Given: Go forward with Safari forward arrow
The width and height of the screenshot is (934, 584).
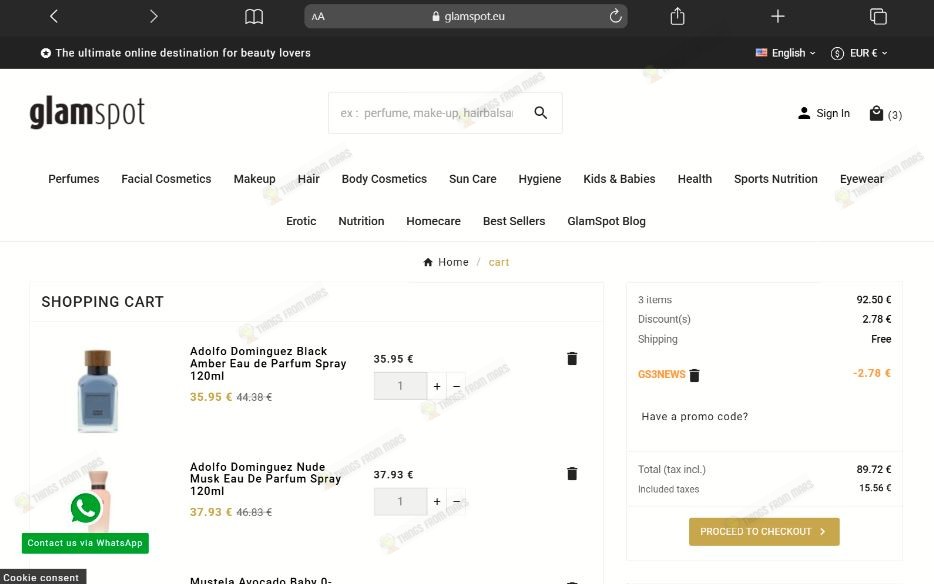Looking at the screenshot, I should (154, 16).
